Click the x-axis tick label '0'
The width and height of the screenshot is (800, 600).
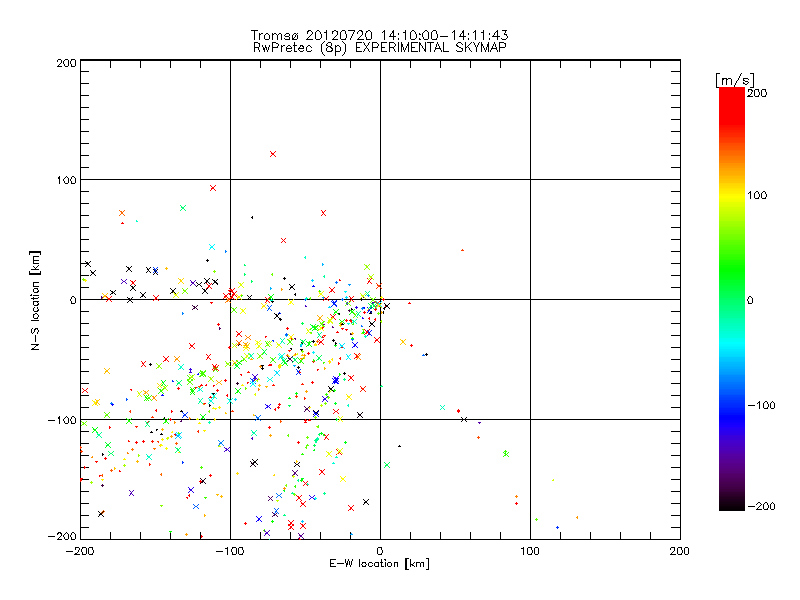pyautogui.click(x=380, y=551)
